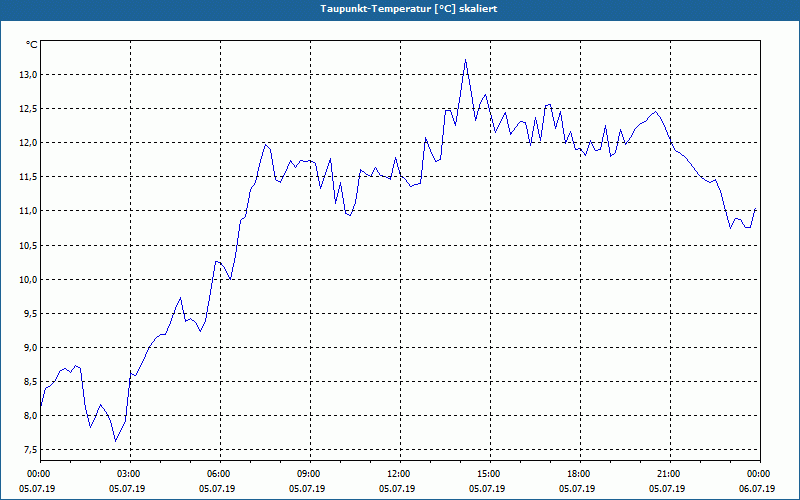
Task: Select the 10,5 y-axis label
Action: (29, 245)
